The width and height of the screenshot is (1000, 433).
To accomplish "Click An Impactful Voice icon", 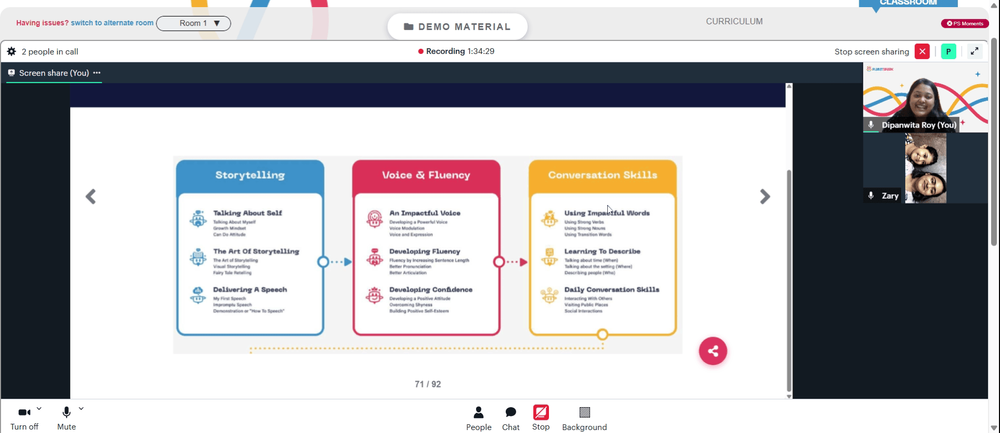I will pos(374,219).
